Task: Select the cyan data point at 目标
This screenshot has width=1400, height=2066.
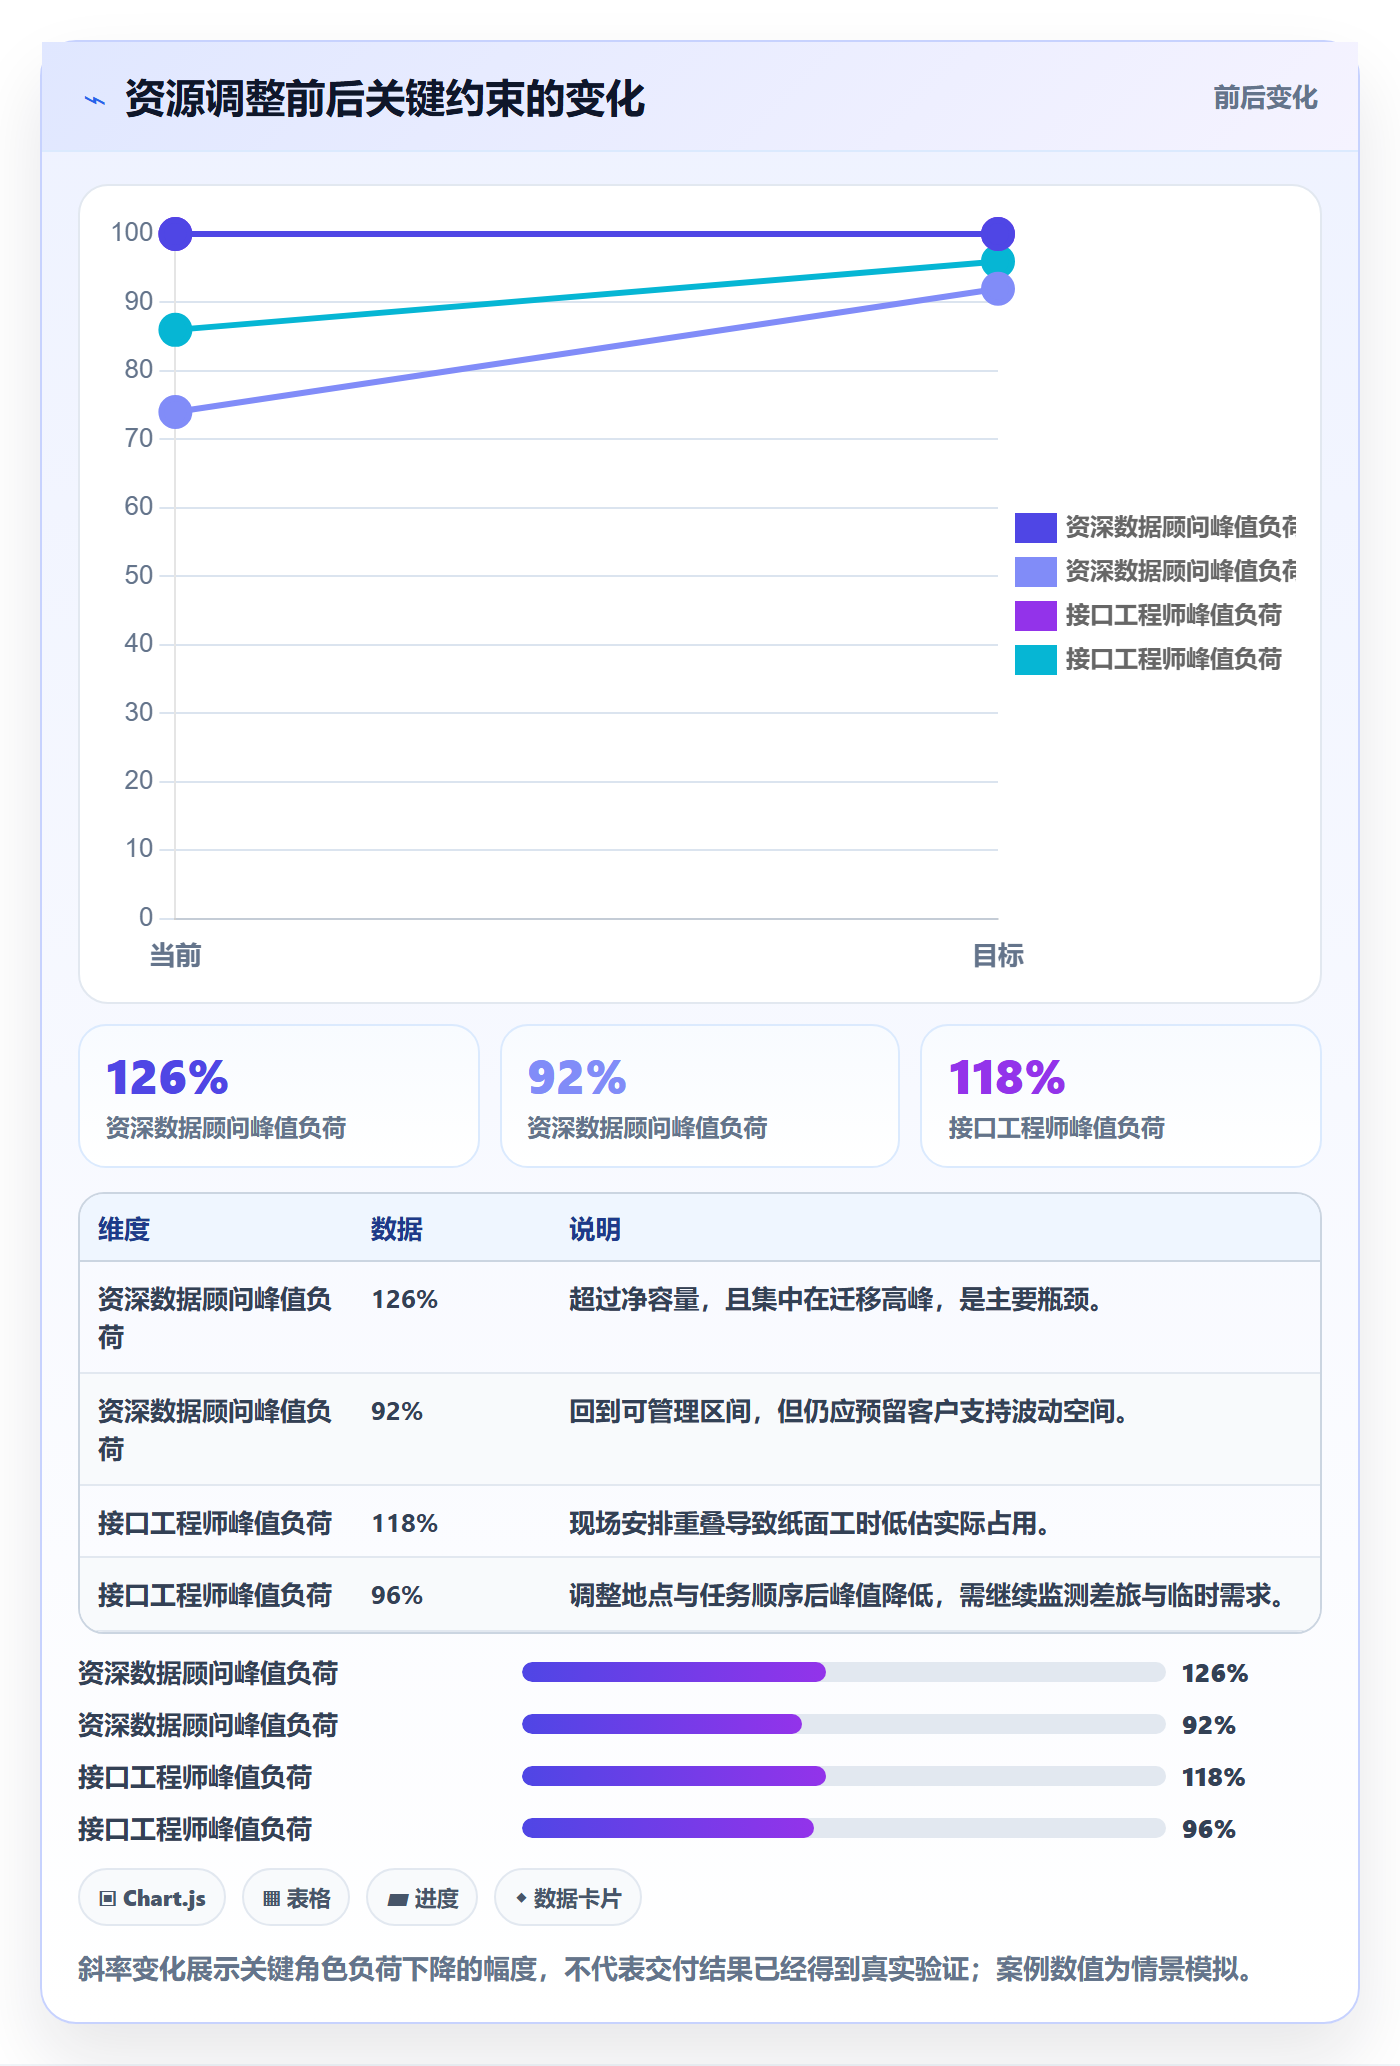Action: click(x=998, y=262)
